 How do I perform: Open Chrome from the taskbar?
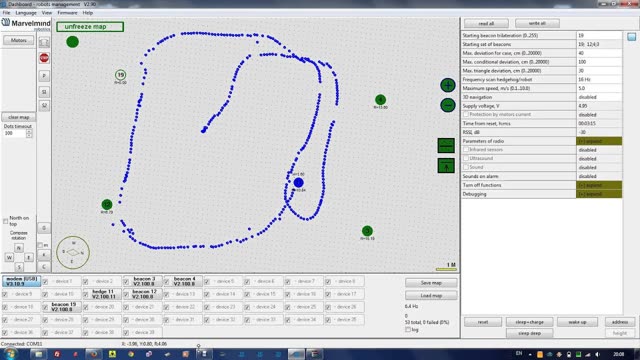tap(131, 354)
